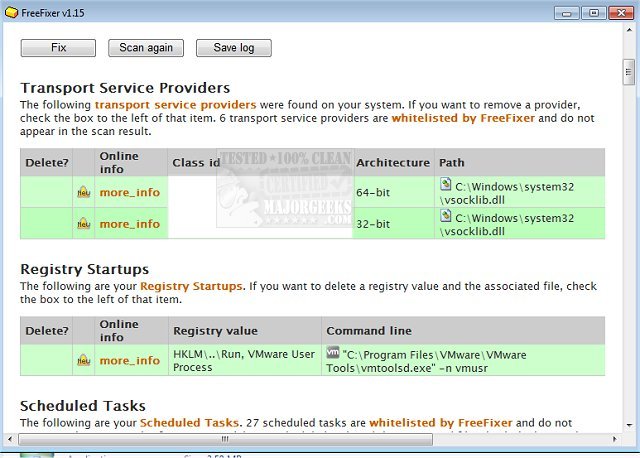Click the new badge icon in VMware row

pyautogui.click(x=84, y=360)
